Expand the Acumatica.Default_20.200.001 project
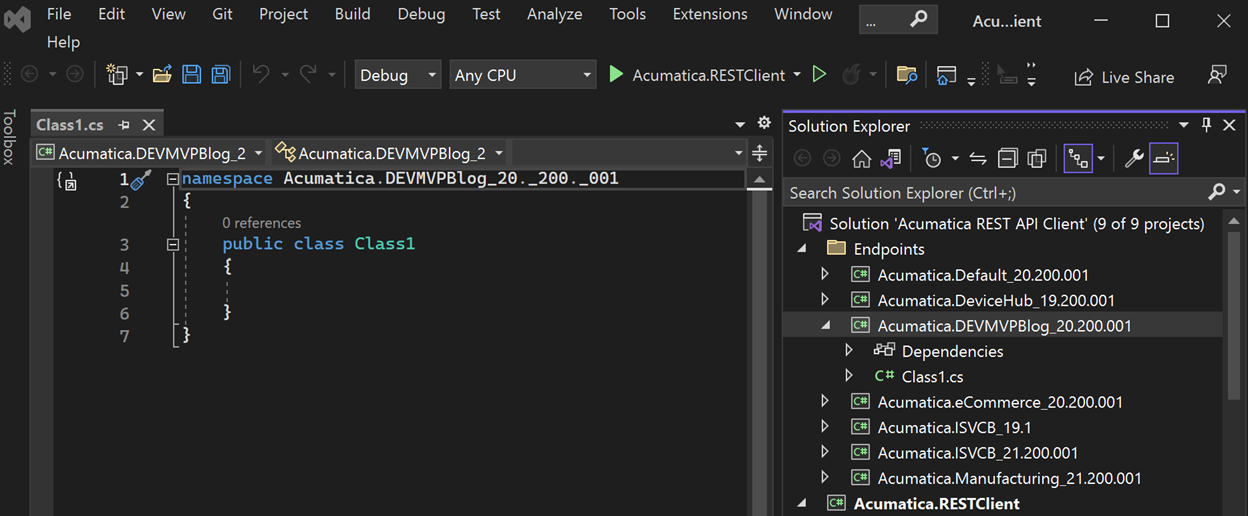This screenshot has height=516, width=1248. click(x=825, y=274)
